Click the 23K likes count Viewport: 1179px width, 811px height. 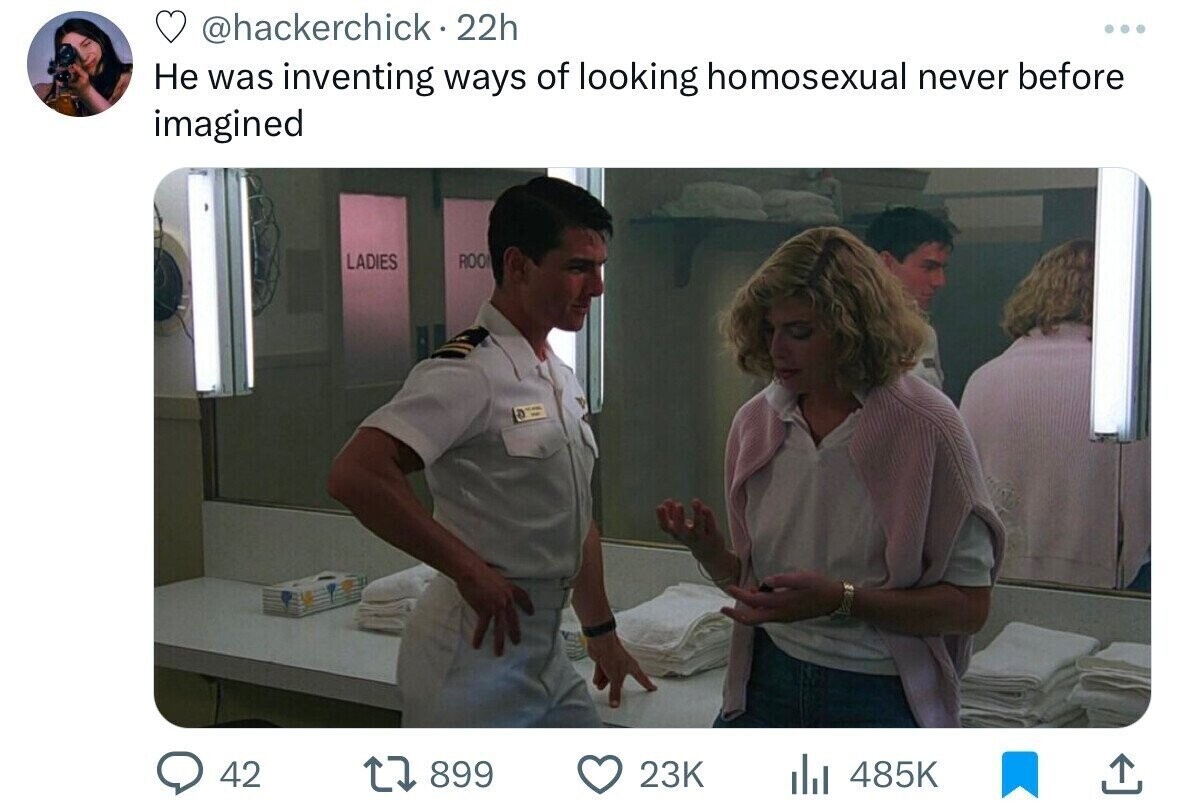pos(671,774)
